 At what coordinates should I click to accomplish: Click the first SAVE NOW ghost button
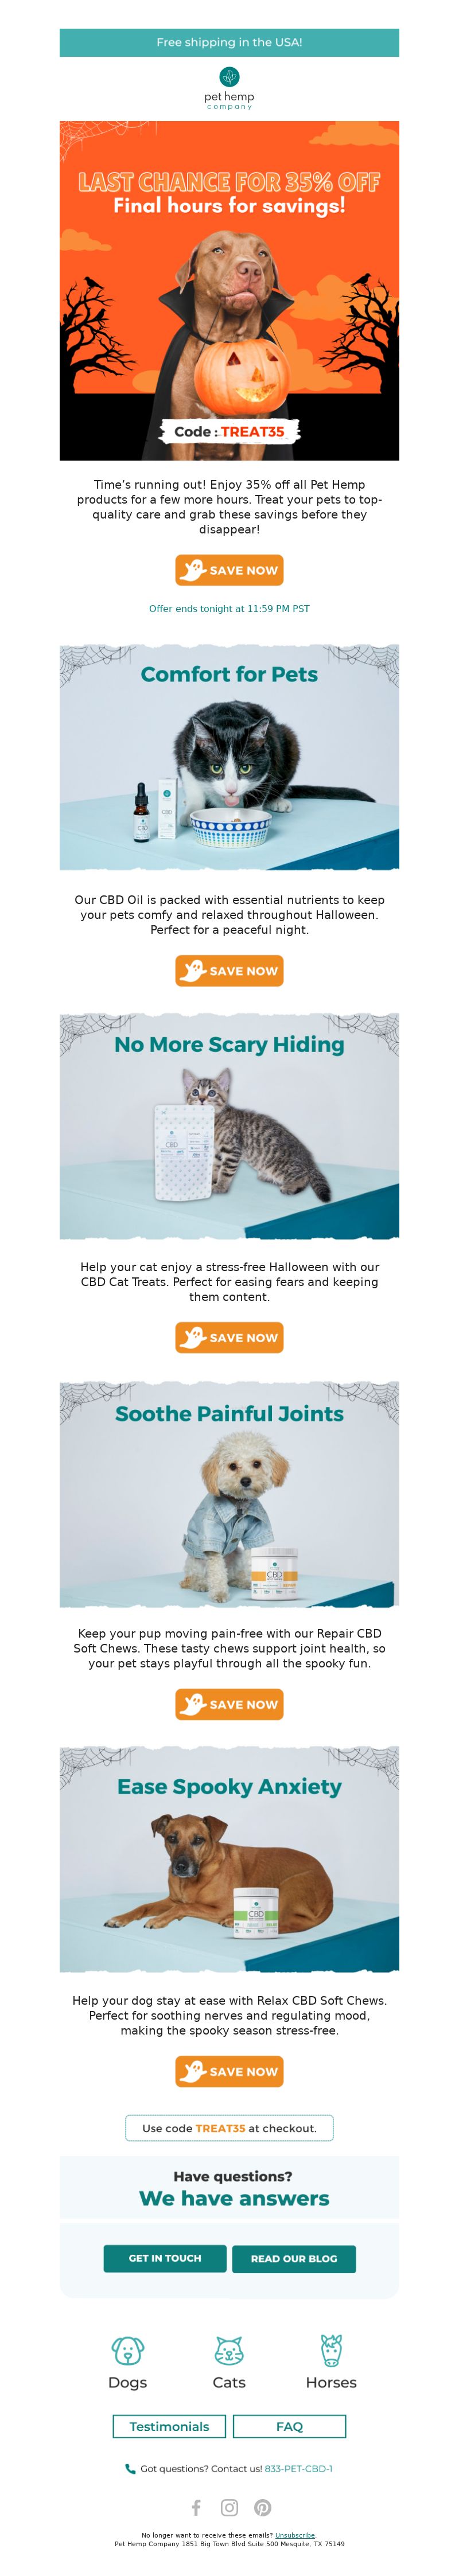click(x=229, y=570)
